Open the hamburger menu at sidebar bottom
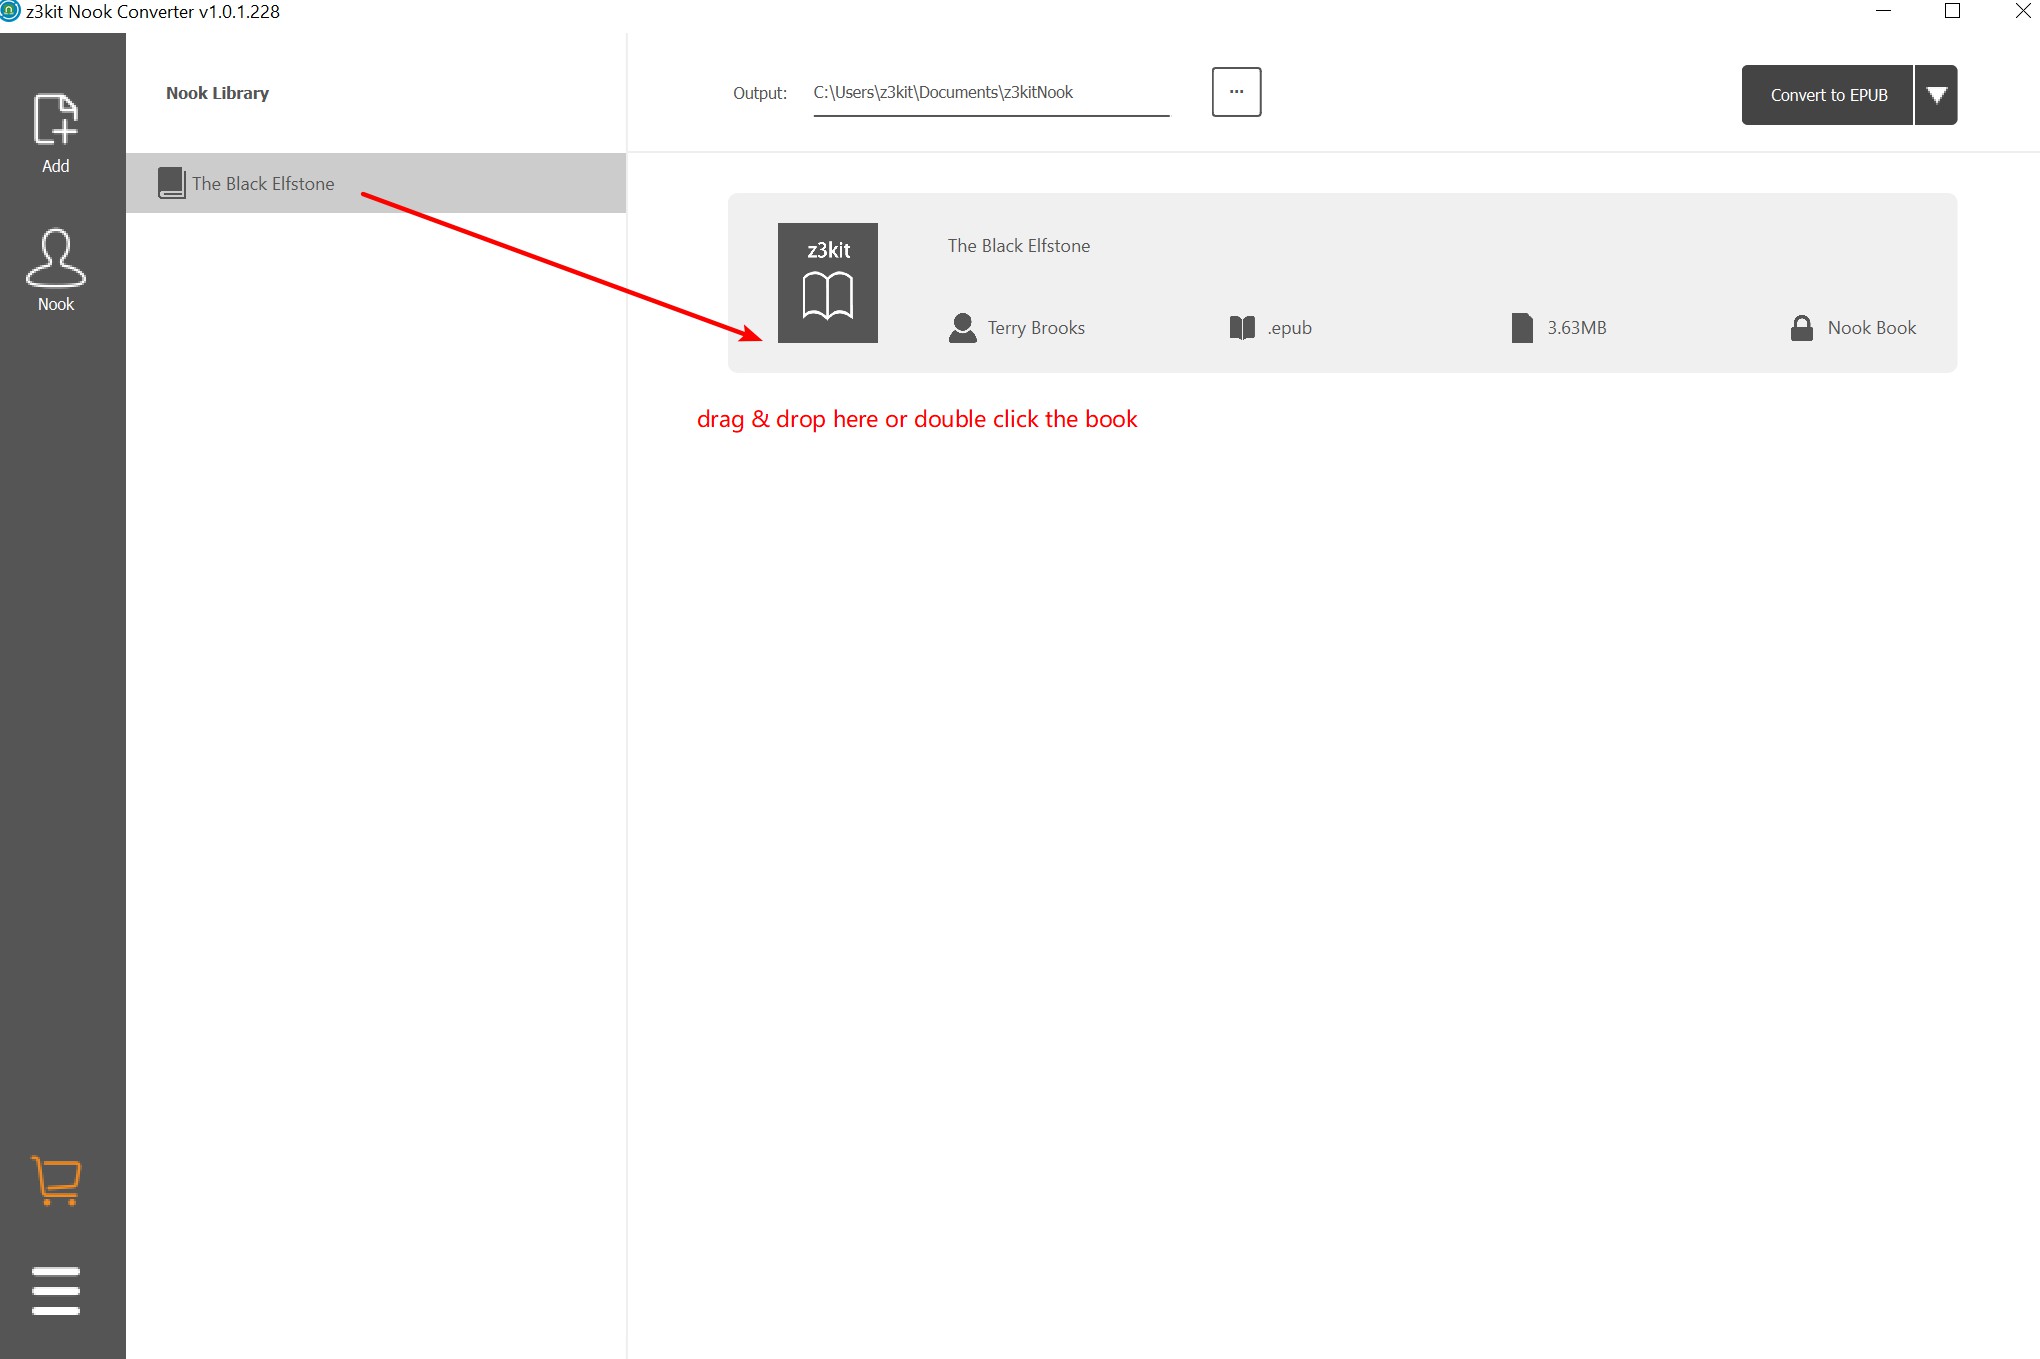 coord(56,1291)
